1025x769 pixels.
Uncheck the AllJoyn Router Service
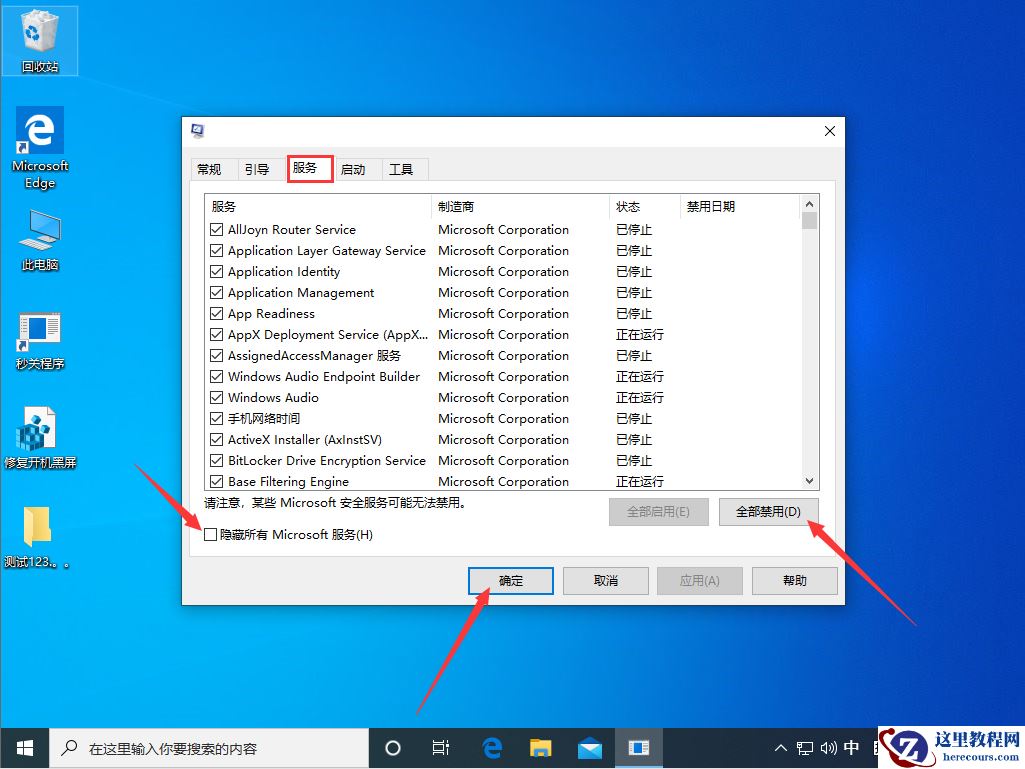pos(216,229)
